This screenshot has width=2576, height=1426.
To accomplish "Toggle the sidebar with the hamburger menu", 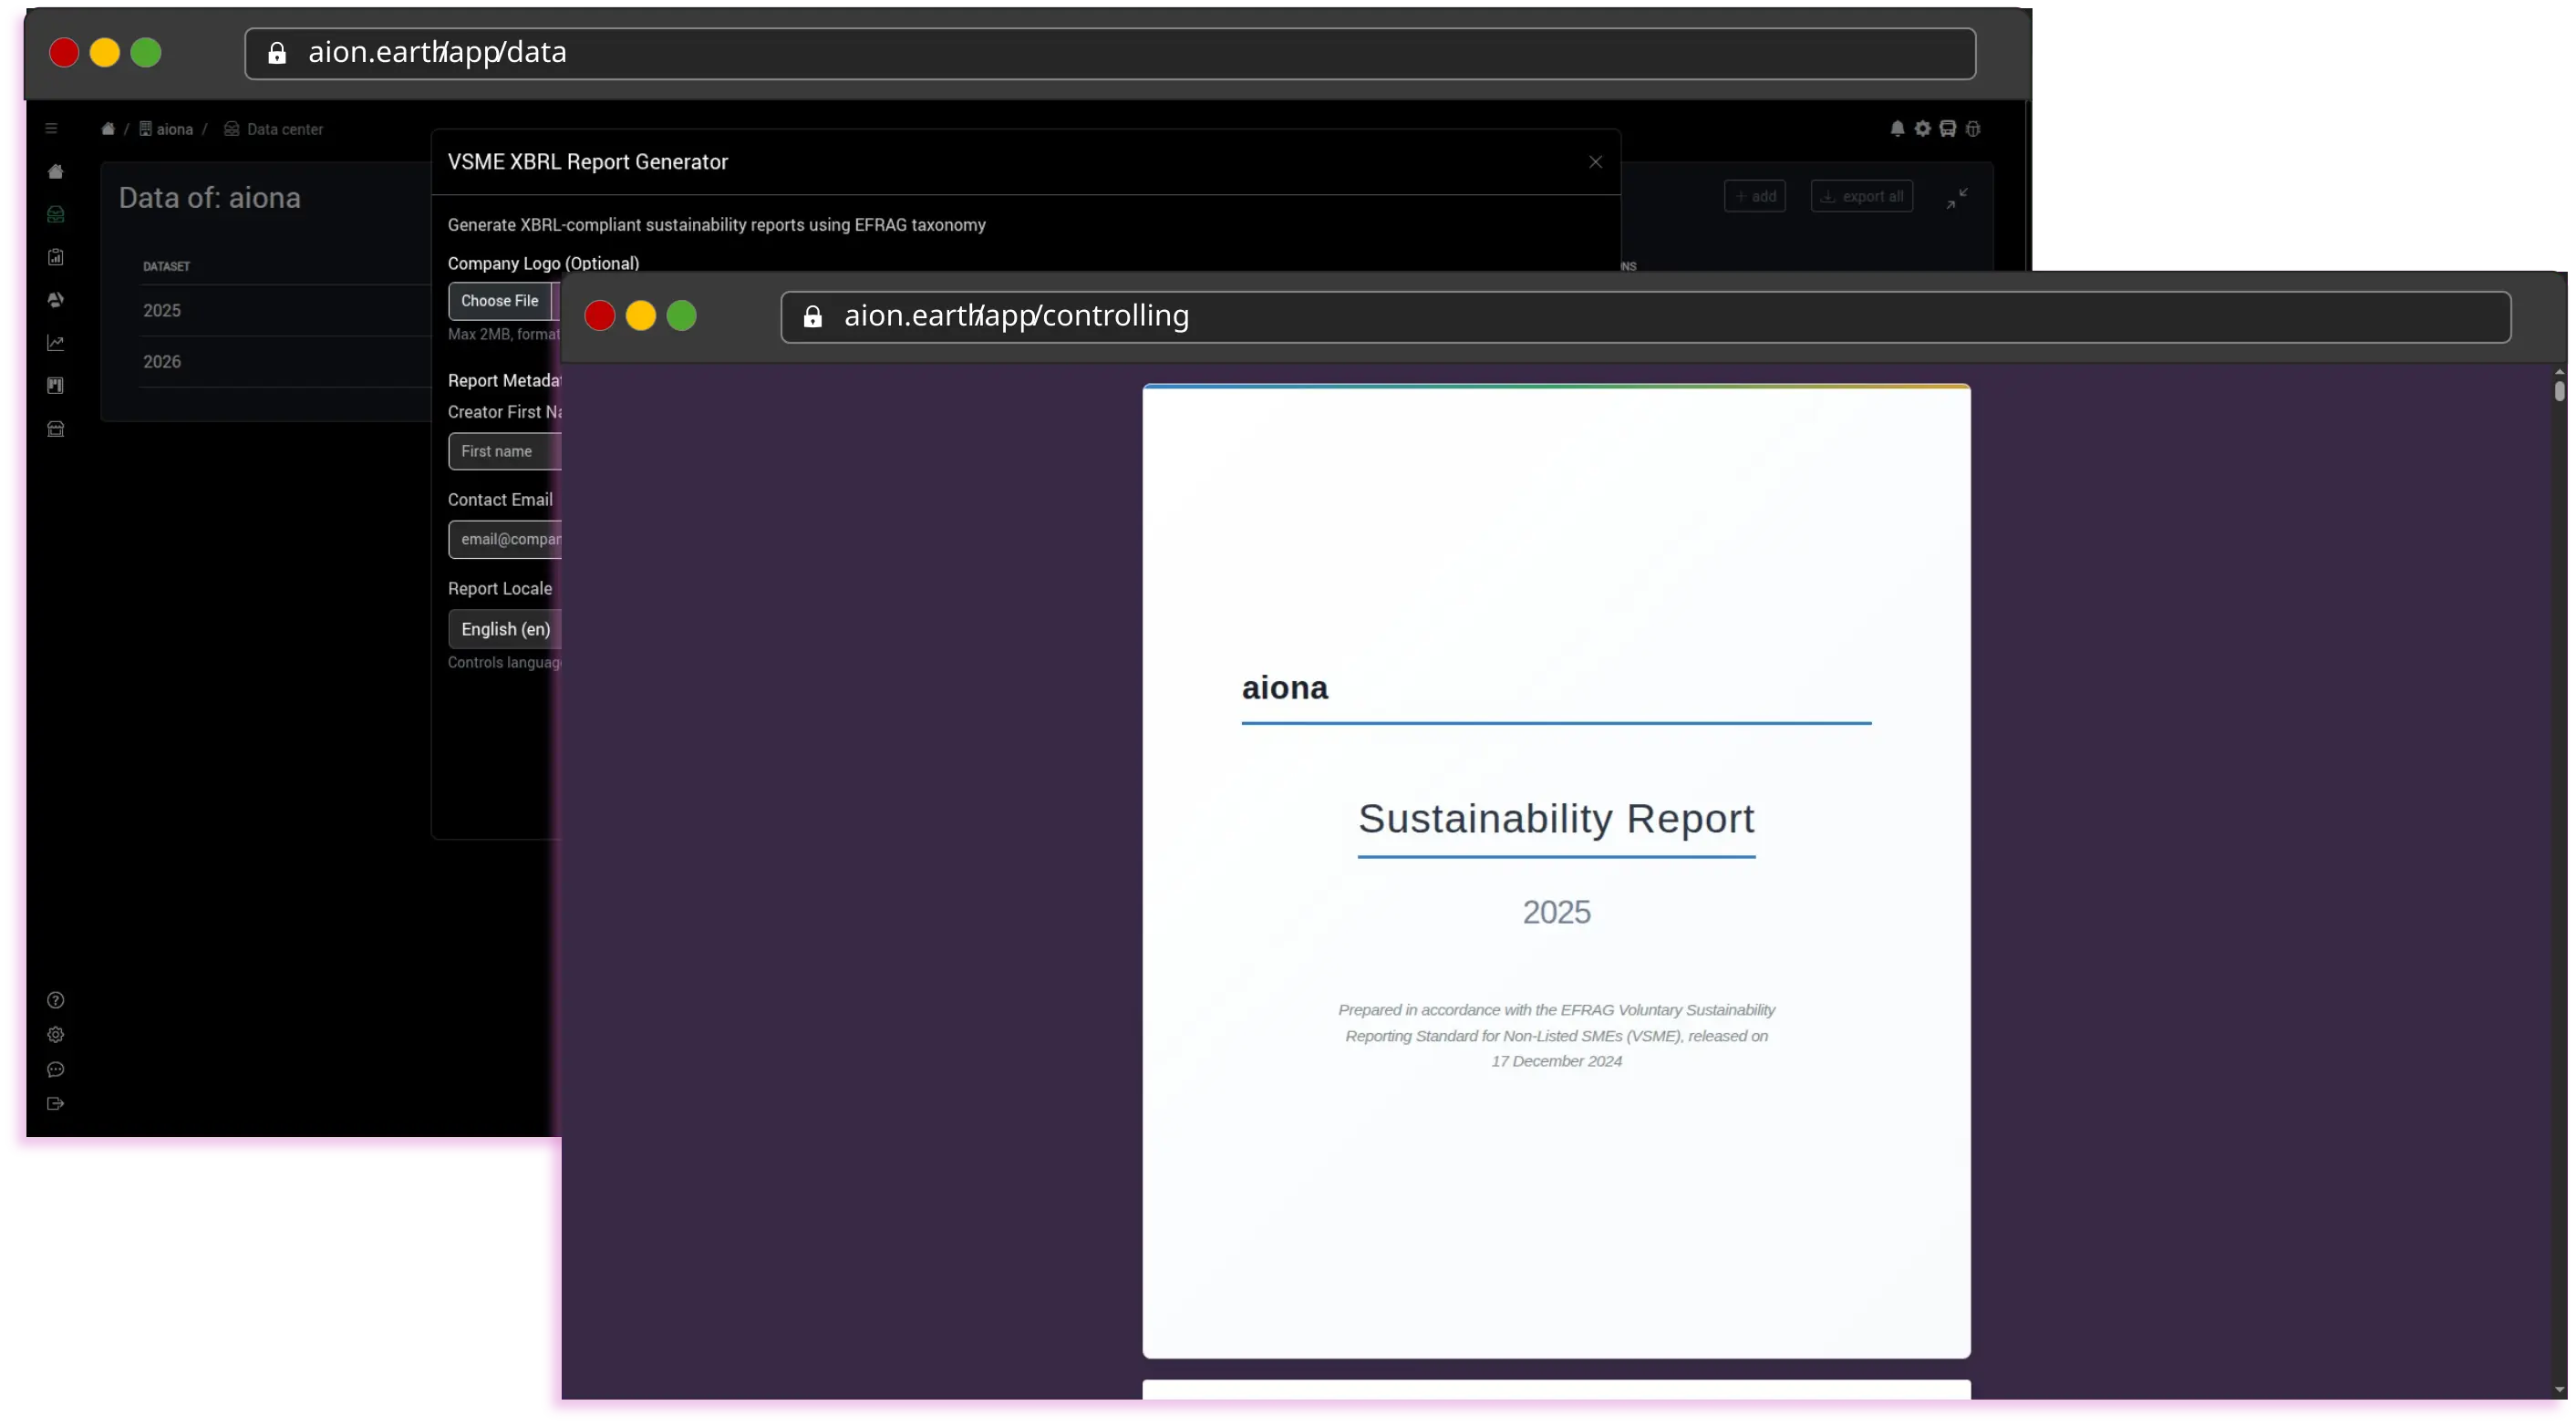I will 49,128.
